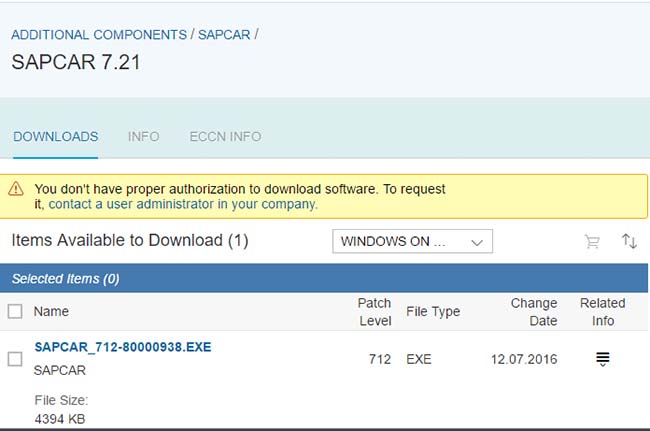Click the Items Available to Download (1) heading
The width and height of the screenshot is (650, 431).
(130, 240)
